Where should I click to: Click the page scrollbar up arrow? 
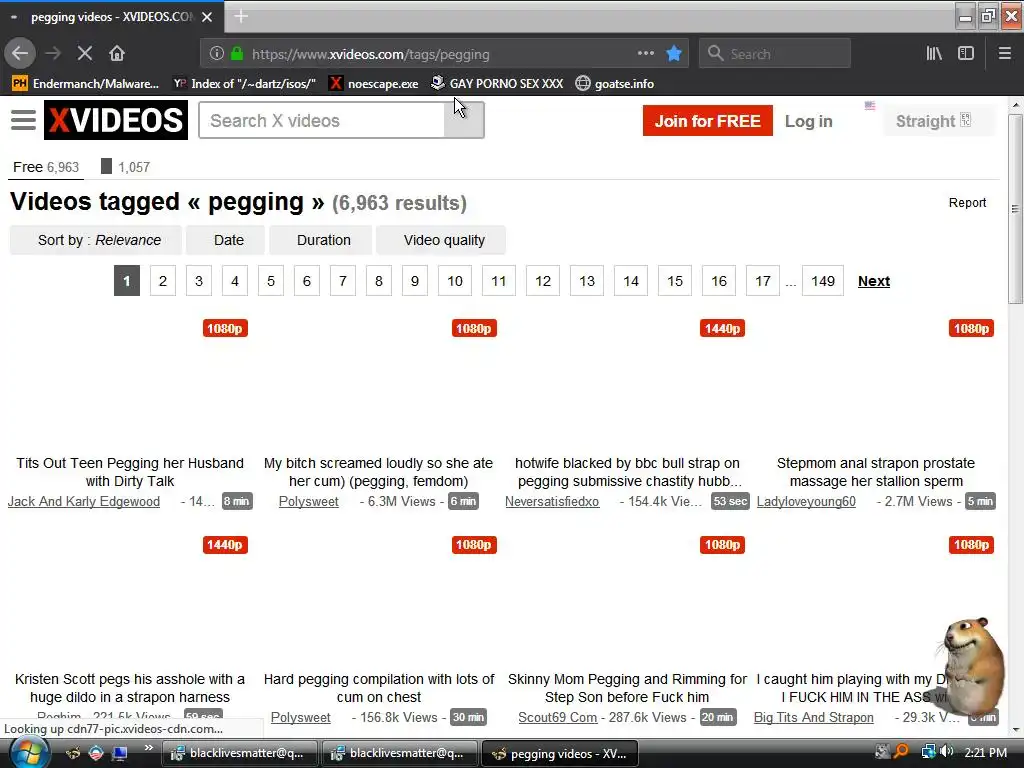tap(1016, 104)
